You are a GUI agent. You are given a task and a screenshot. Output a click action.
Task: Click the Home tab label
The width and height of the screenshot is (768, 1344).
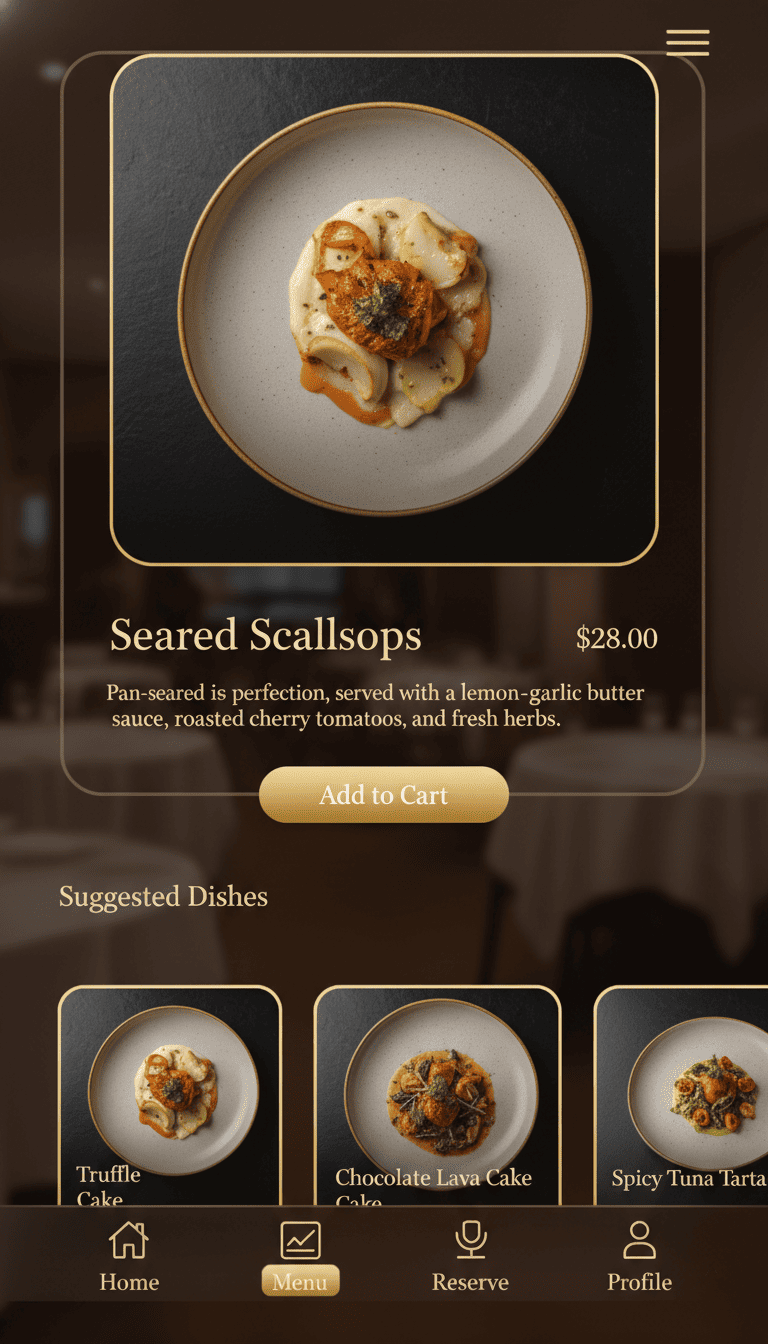pos(129,1282)
